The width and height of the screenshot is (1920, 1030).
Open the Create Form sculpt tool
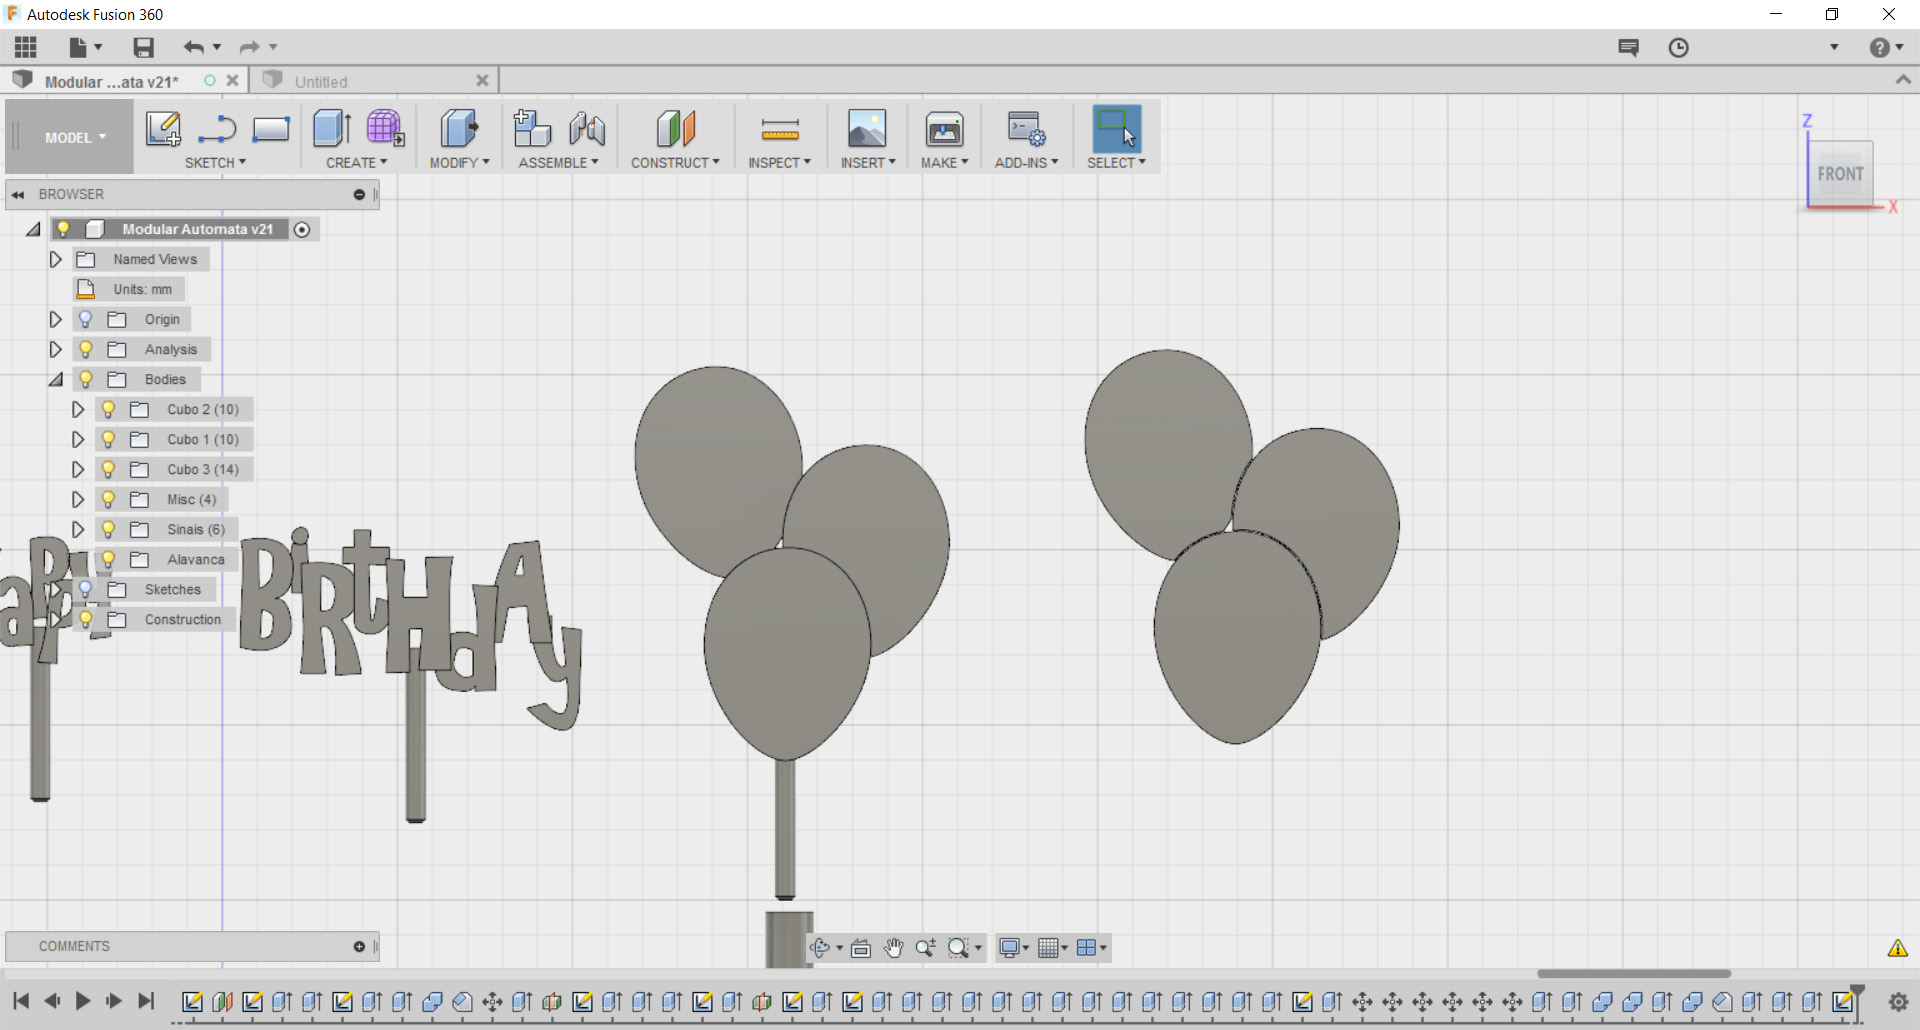coord(385,129)
